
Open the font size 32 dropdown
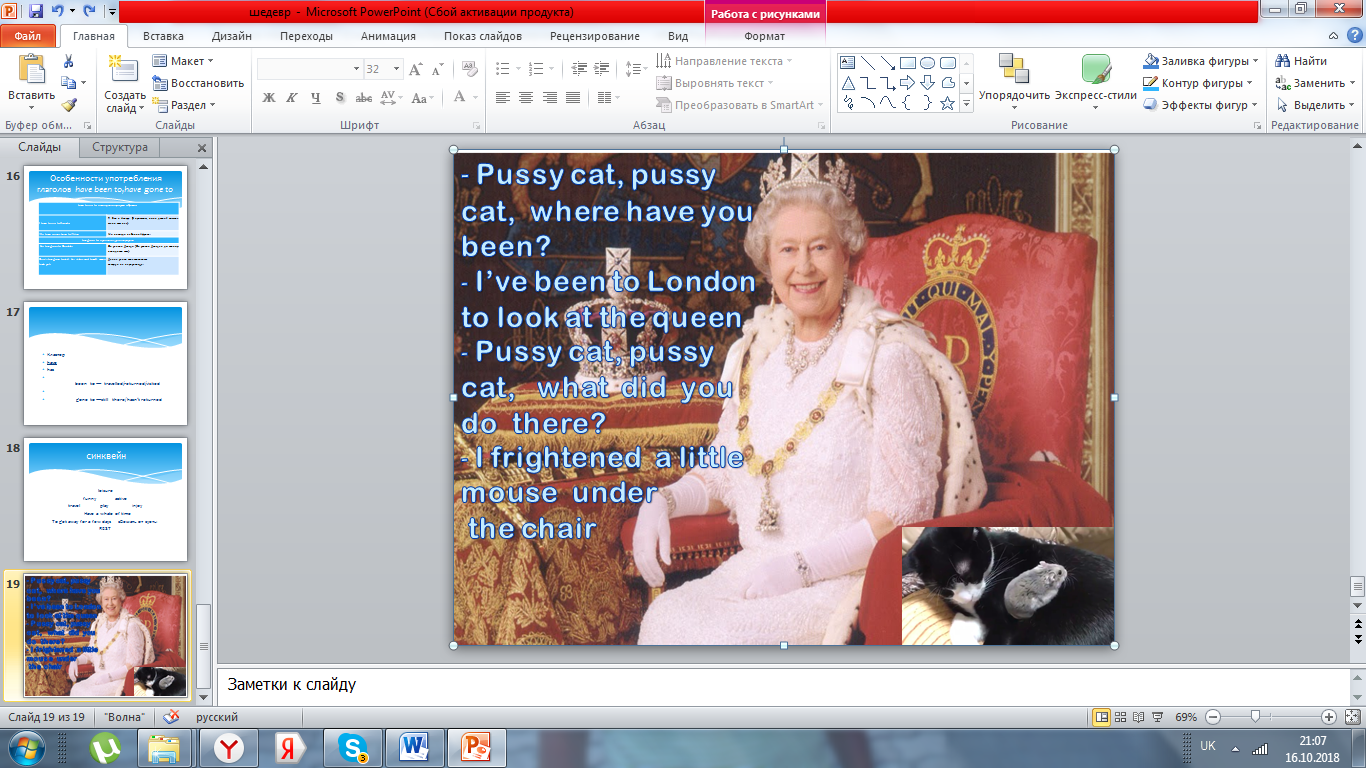(398, 69)
